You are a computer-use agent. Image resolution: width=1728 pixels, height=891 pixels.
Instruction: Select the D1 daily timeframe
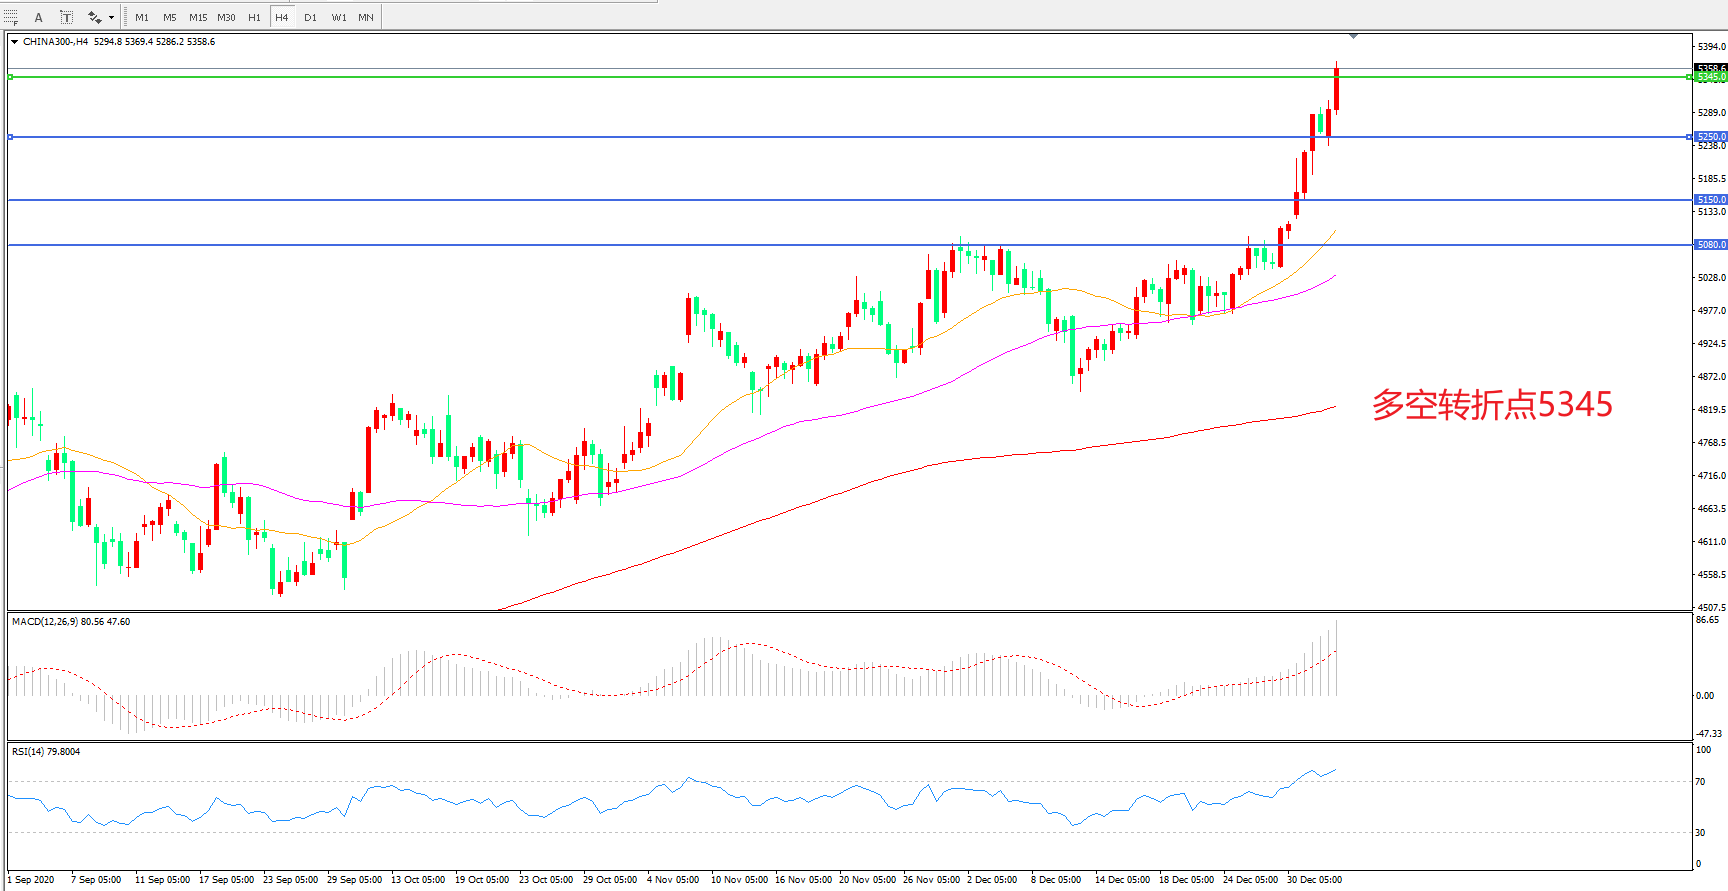pyautogui.click(x=310, y=17)
